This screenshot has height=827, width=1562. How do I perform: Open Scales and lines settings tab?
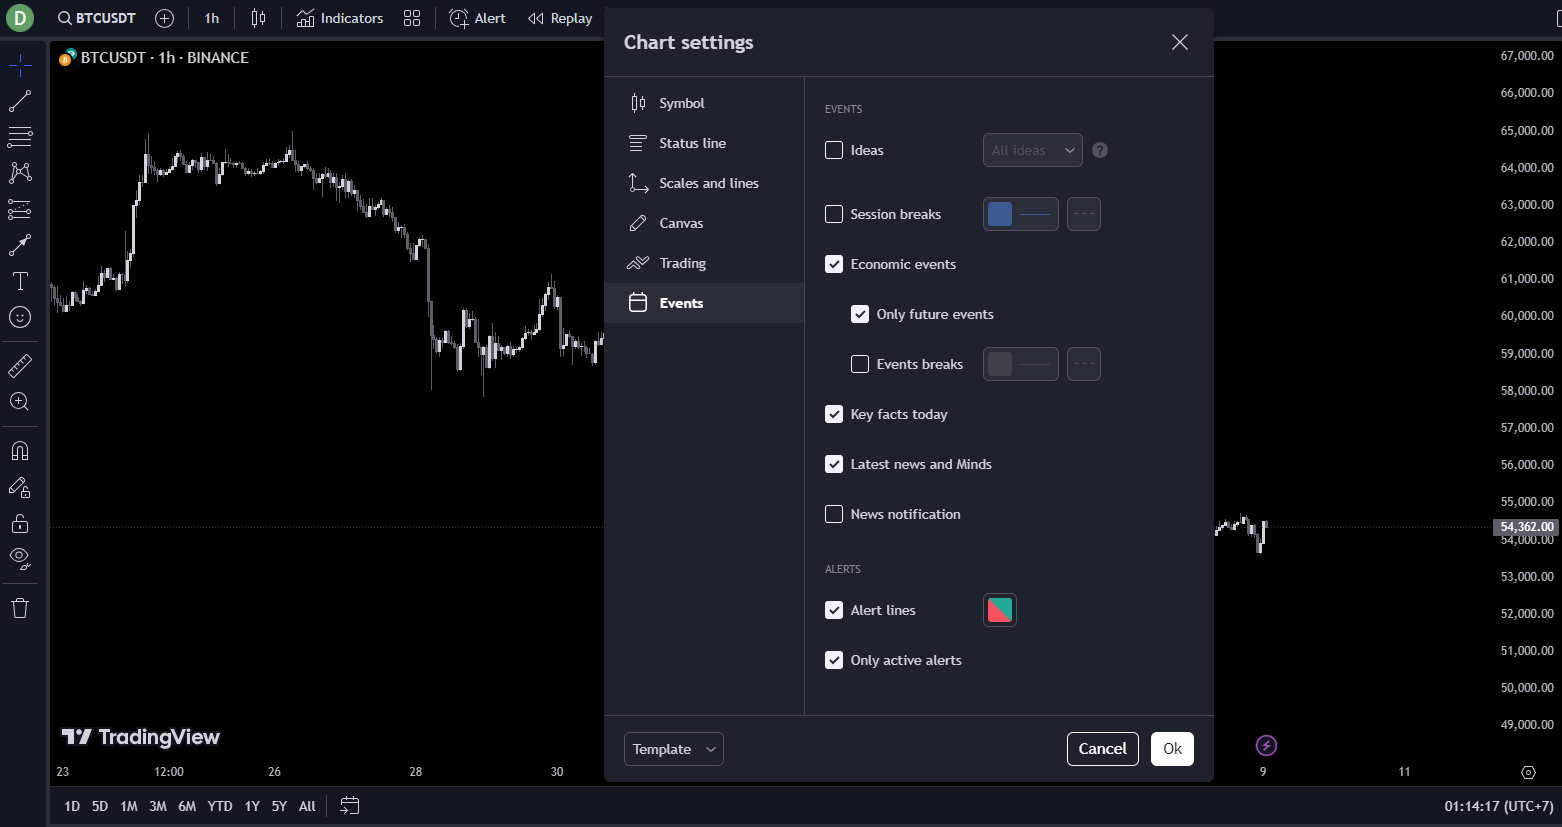704,183
